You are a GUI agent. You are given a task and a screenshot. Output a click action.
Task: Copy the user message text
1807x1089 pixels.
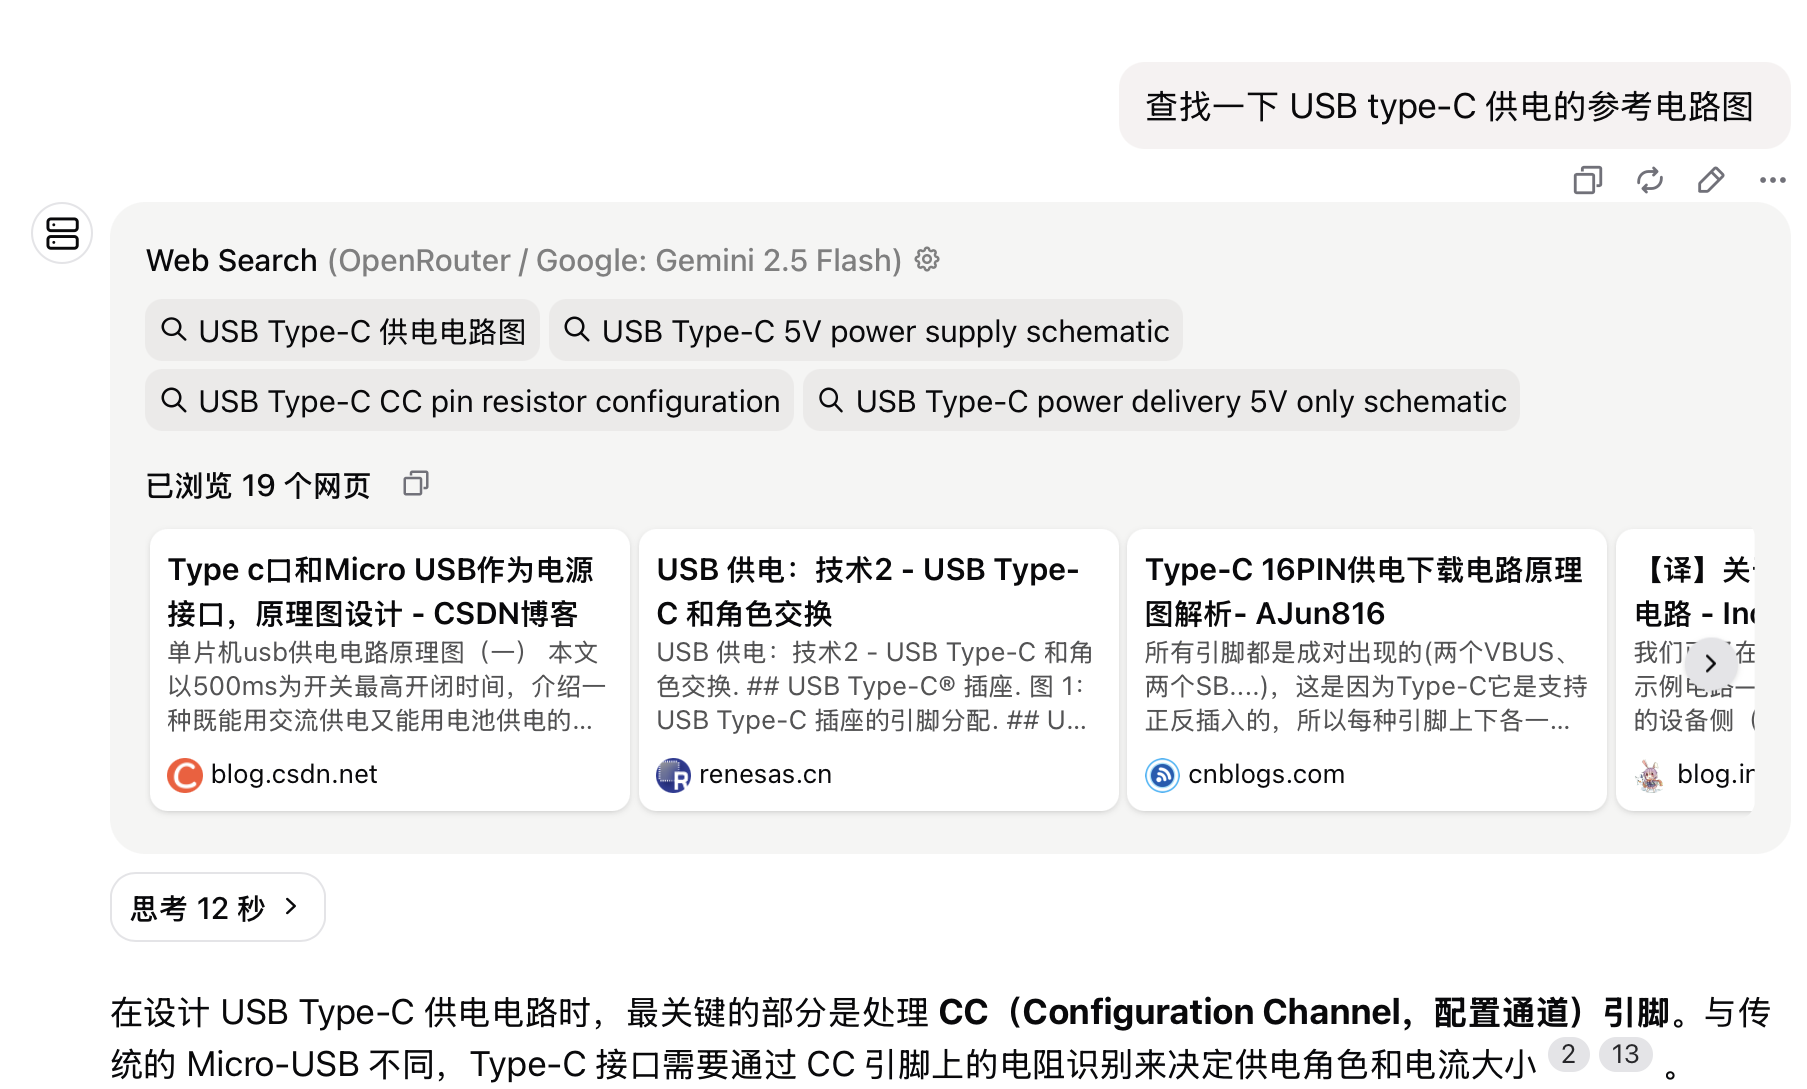pyautogui.click(x=1587, y=180)
